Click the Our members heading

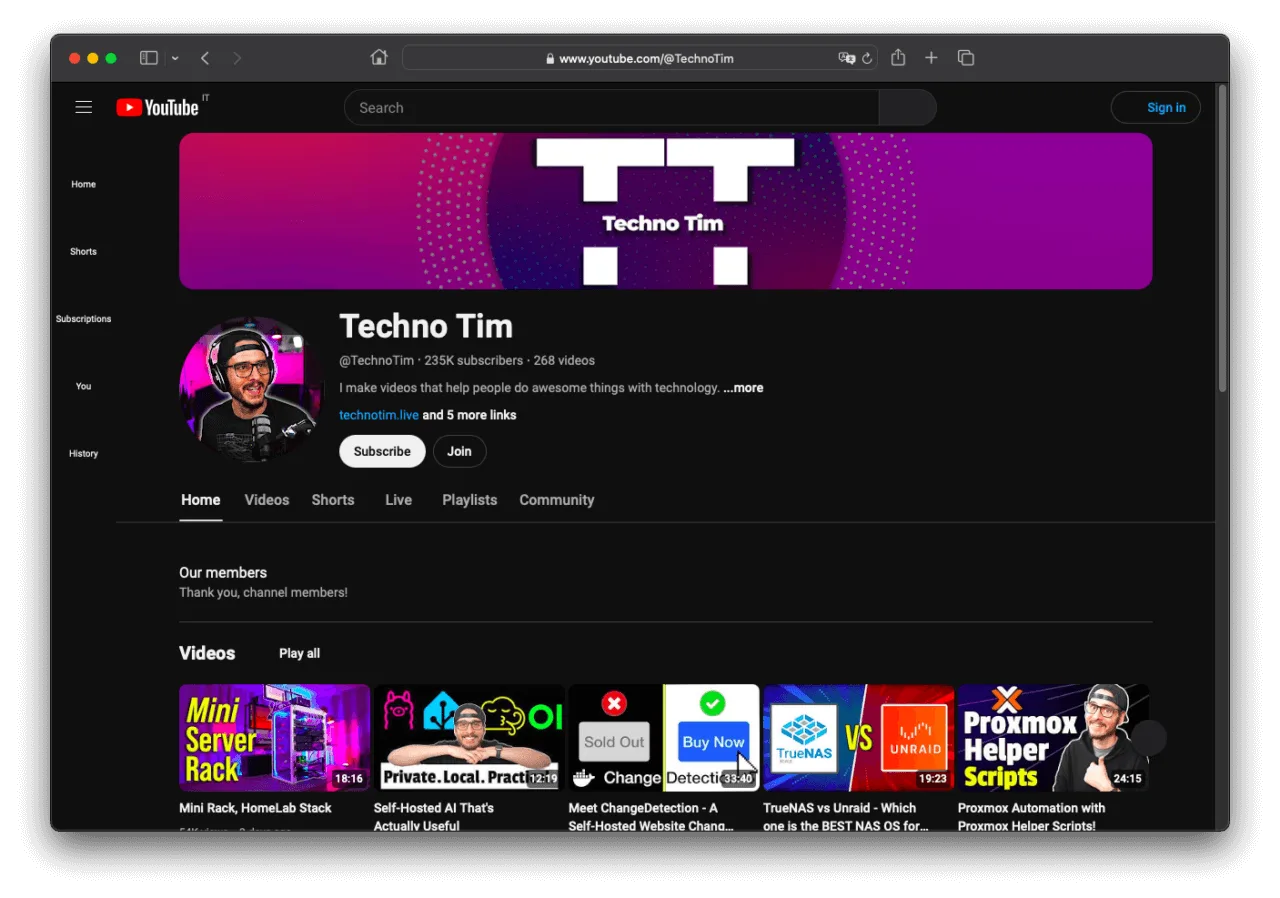pos(223,573)
